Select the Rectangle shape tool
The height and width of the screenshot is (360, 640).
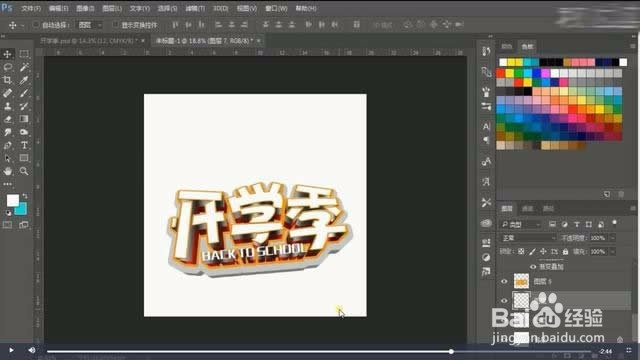coord(24,158)
